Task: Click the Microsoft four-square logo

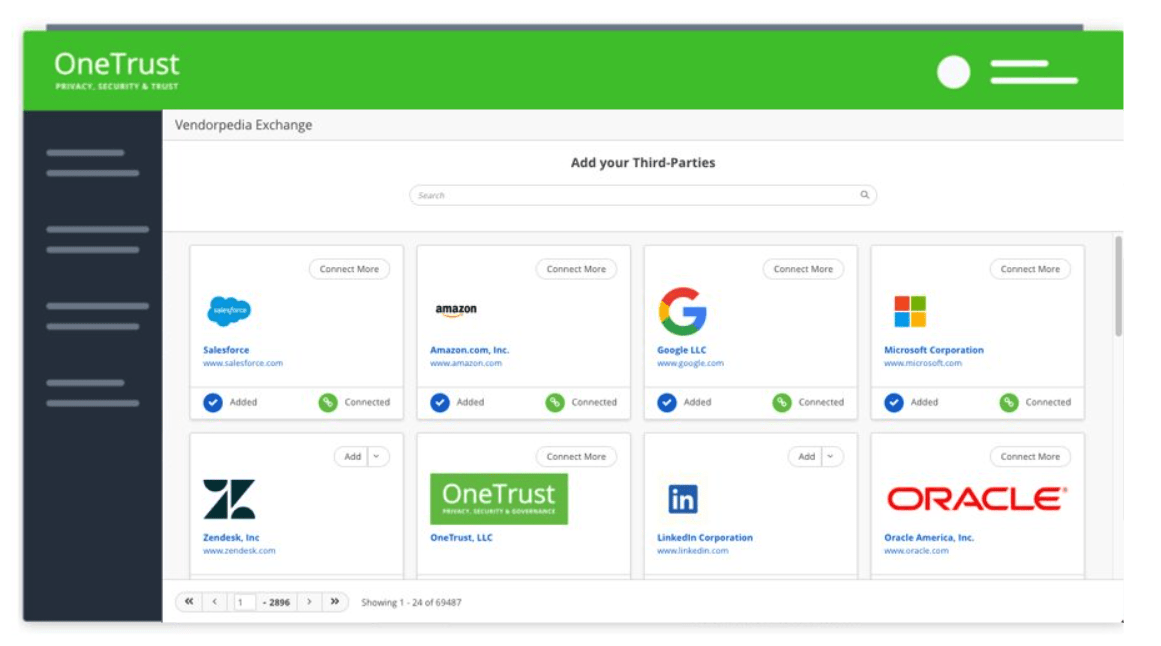Action: click(910, 311)
